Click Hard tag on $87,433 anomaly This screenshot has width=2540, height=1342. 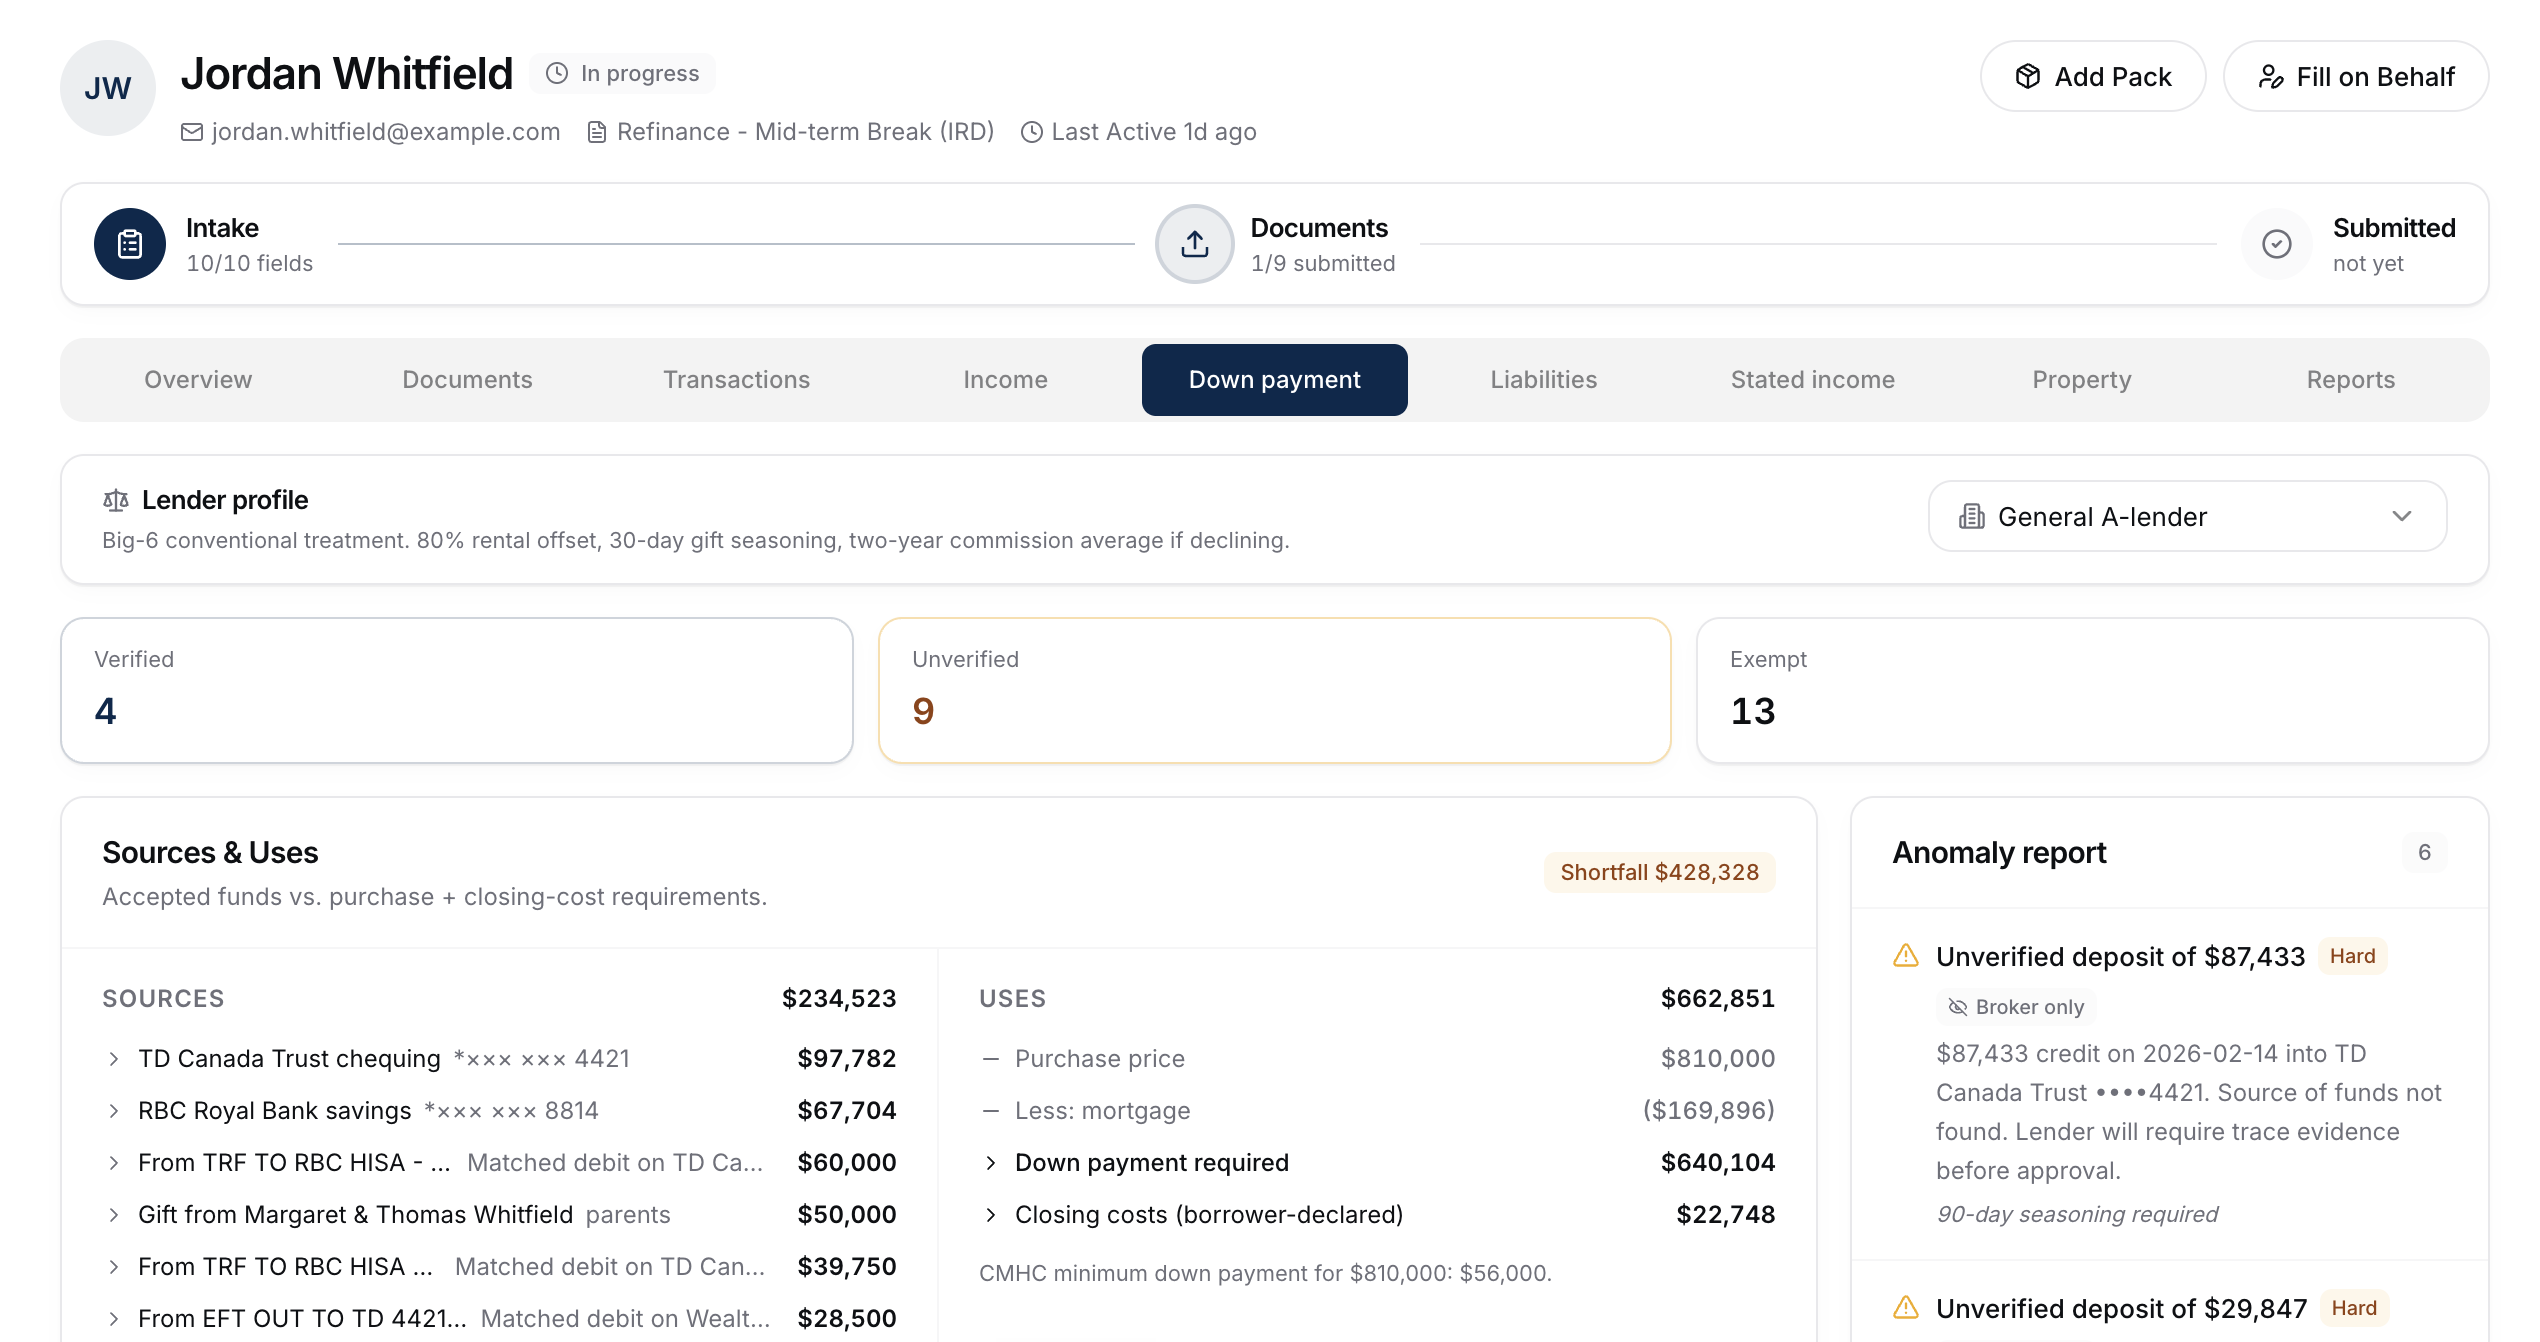click(x=2352, y=956)
